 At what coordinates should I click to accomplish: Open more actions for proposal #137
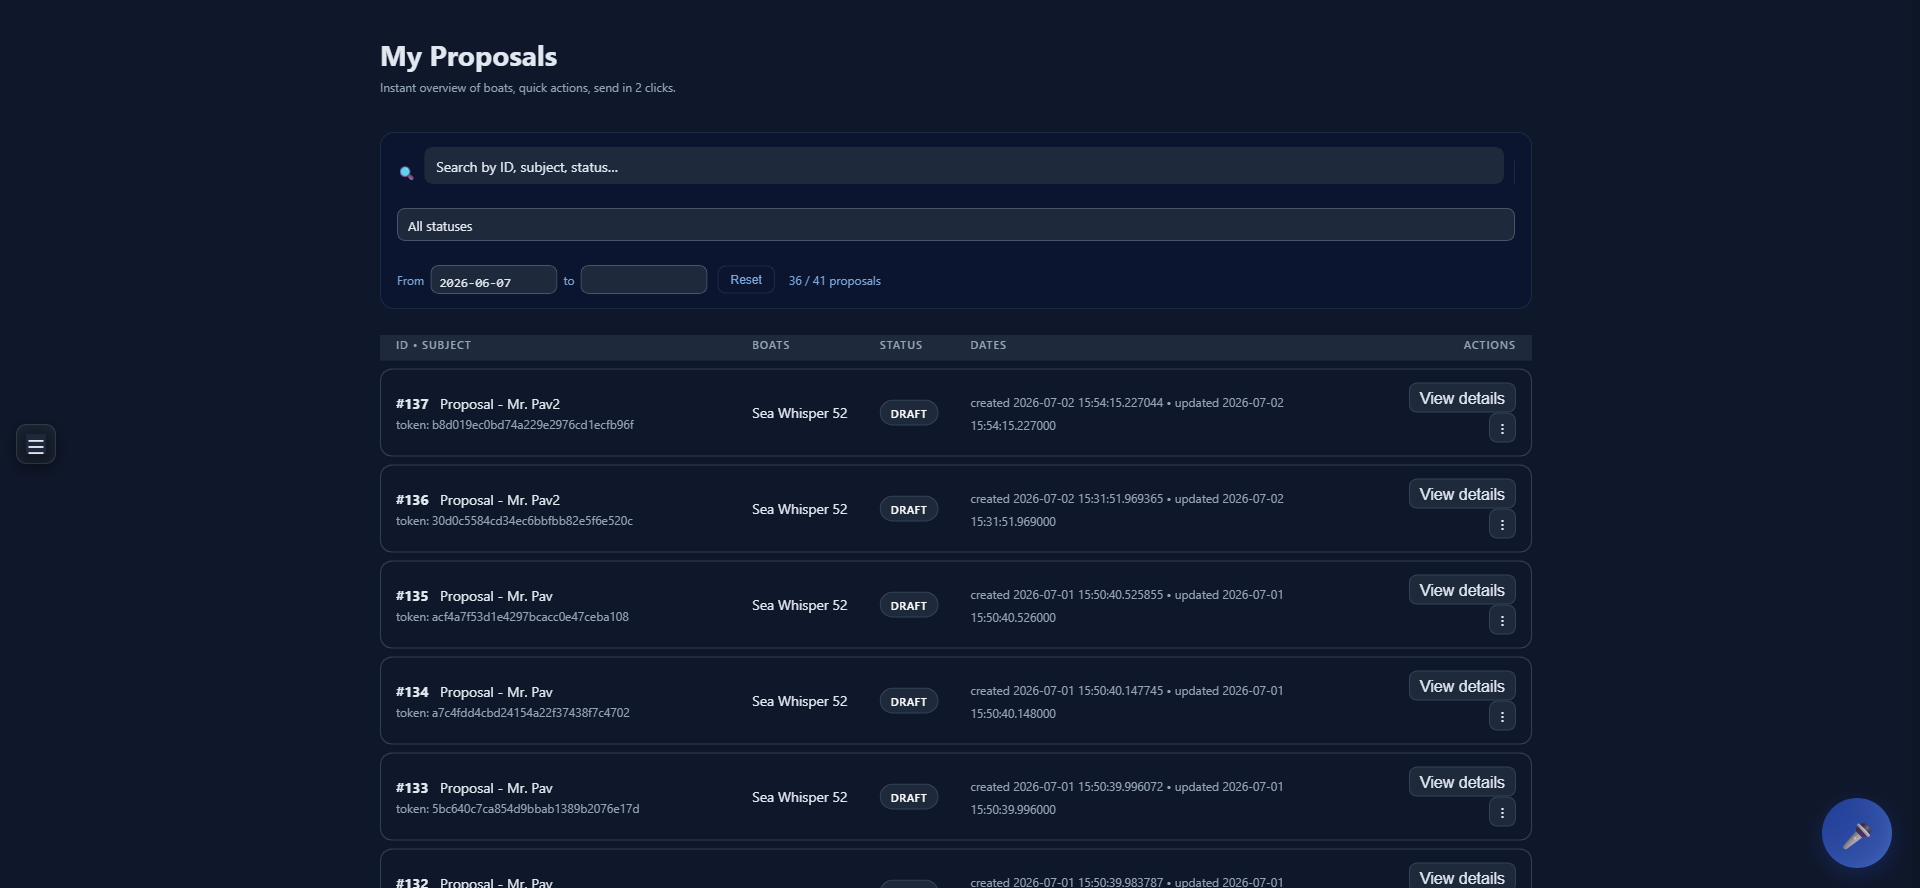click(x=1501, y=429)
